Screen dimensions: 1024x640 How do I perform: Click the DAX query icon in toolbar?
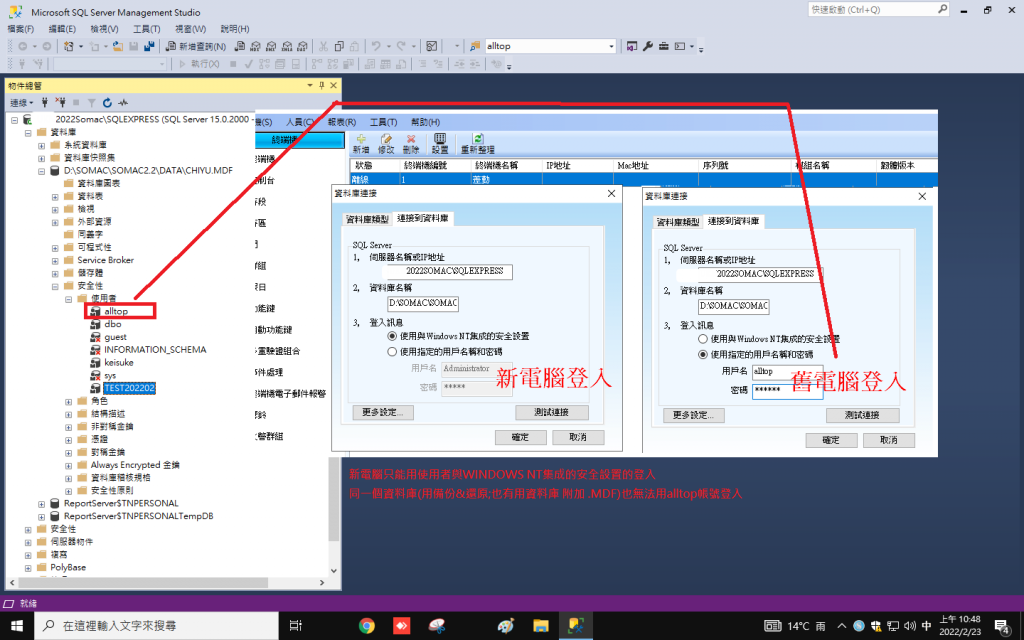point(302,46)
